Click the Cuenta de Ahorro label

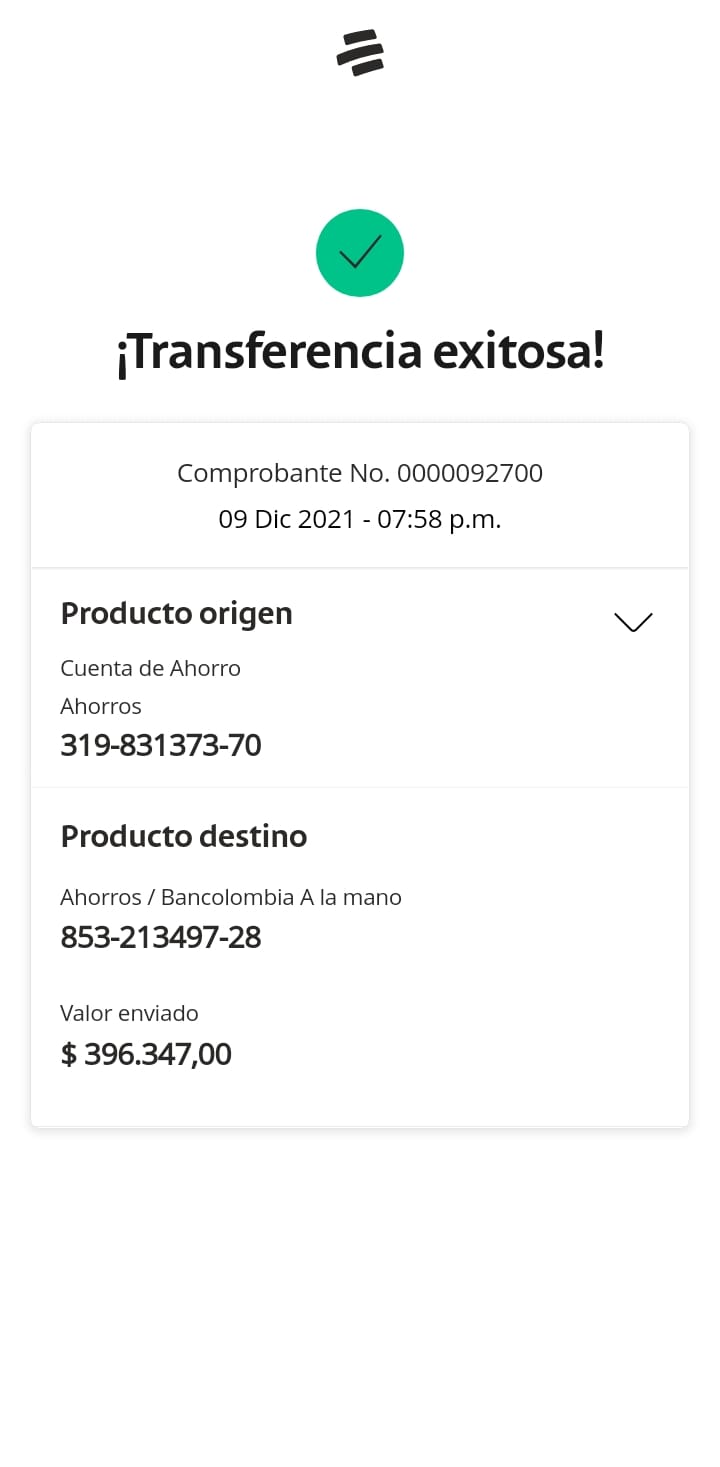(150, 668)
